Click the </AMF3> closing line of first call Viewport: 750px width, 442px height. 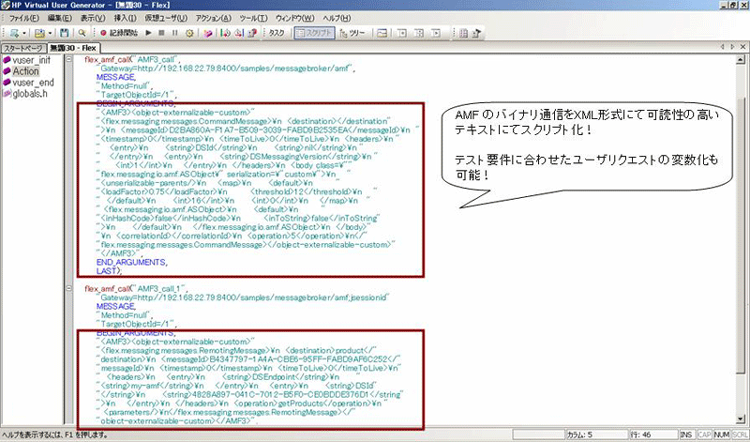click(119, 253)
